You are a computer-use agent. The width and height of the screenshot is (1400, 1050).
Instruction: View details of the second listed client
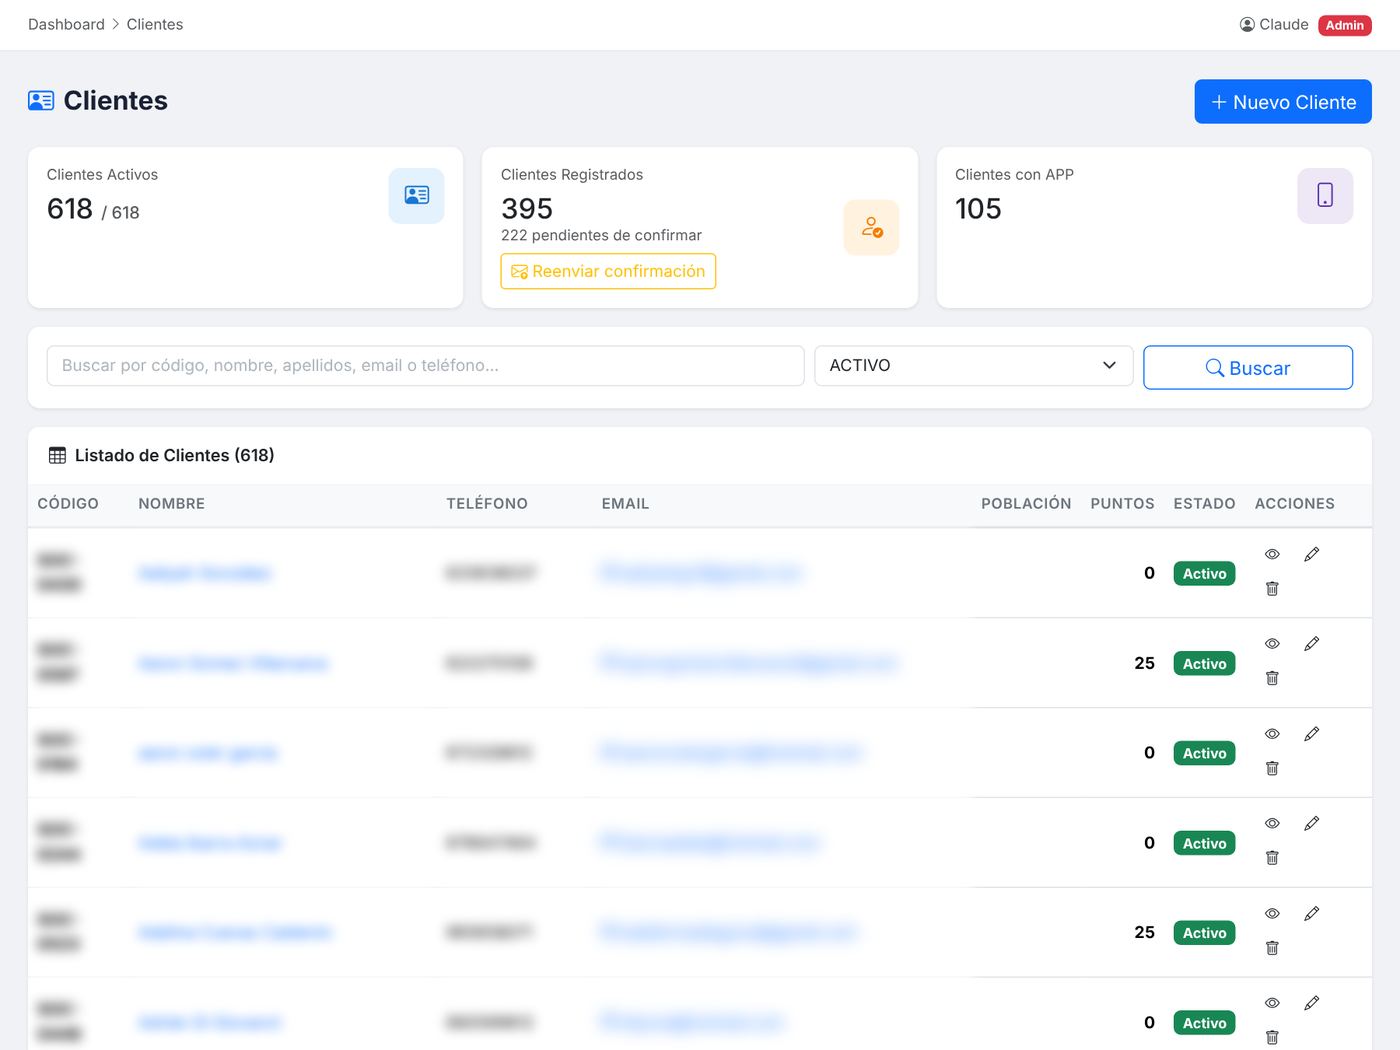(1272, 644)
